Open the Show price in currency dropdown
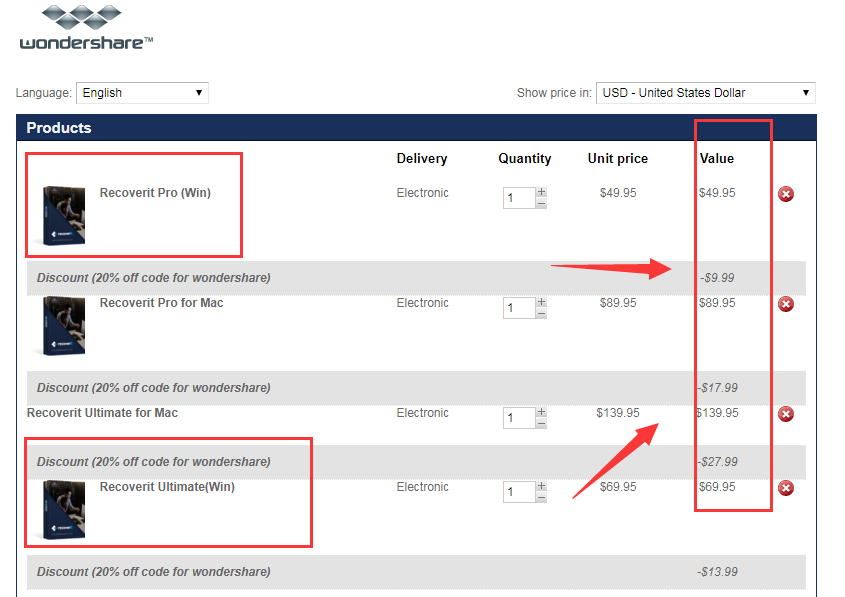845x597 pixels. (x=705, y=93)
